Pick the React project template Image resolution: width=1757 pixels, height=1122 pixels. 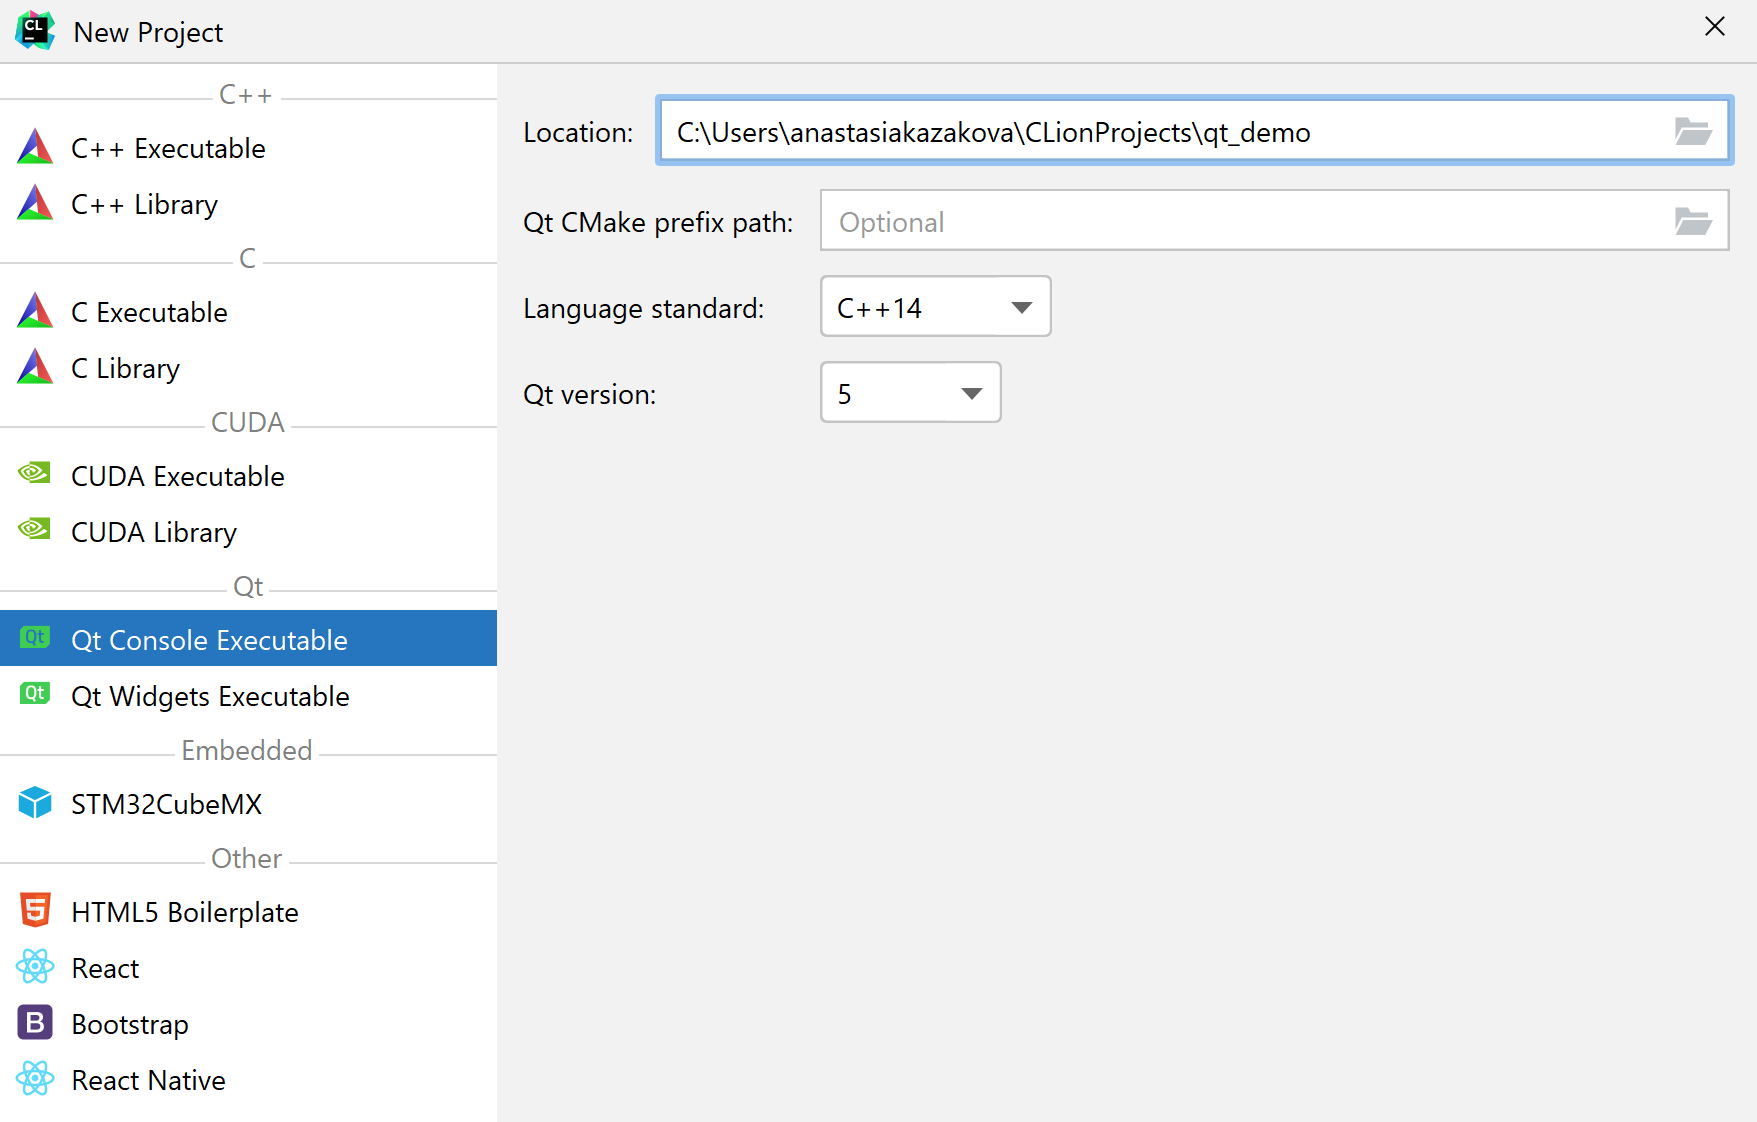106,969
